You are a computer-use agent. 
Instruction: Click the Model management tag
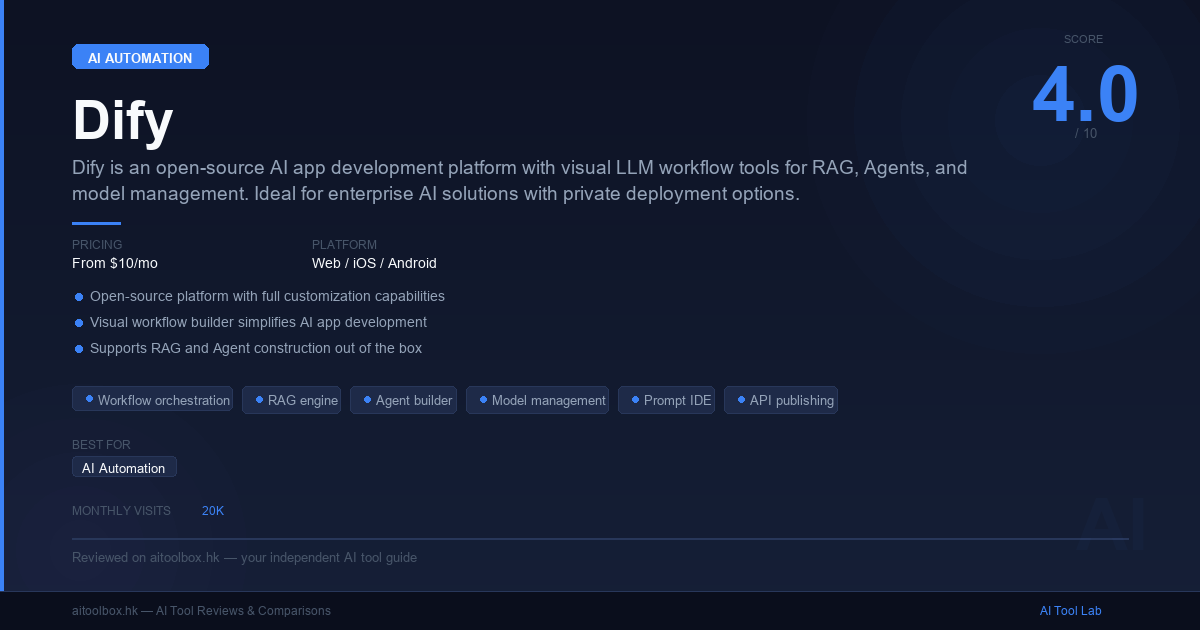(x=537, y=400)
